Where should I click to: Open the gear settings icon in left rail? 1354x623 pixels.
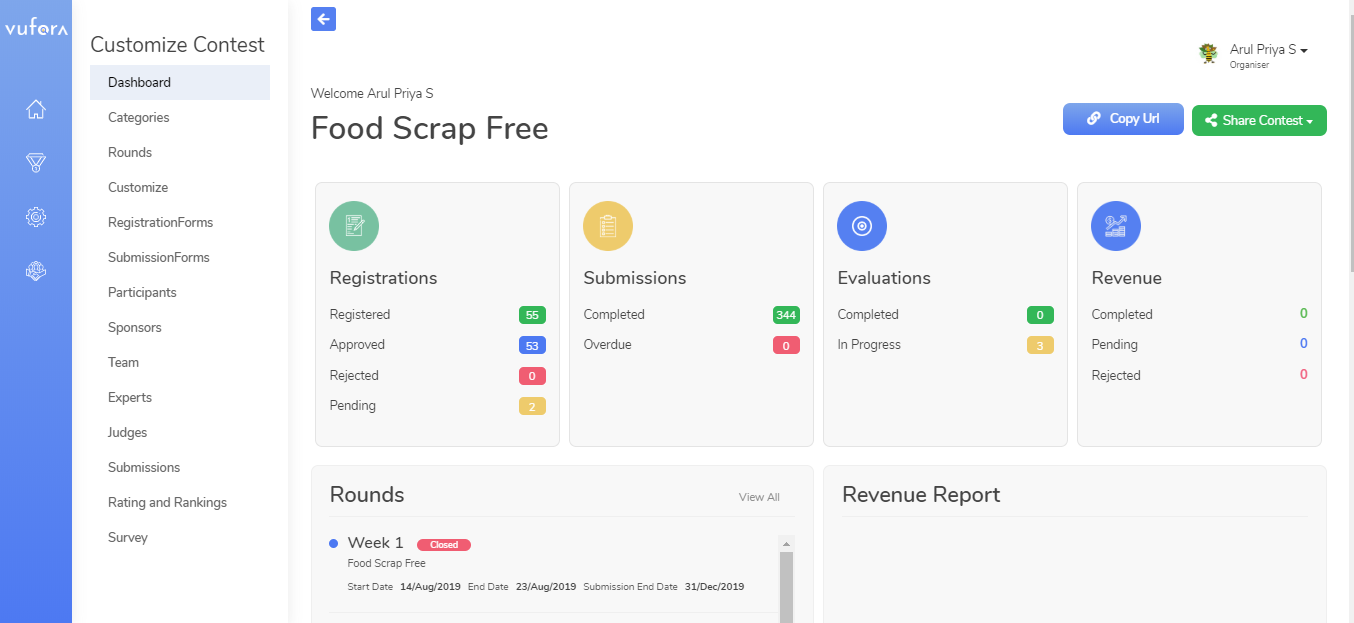pos(36,216)
